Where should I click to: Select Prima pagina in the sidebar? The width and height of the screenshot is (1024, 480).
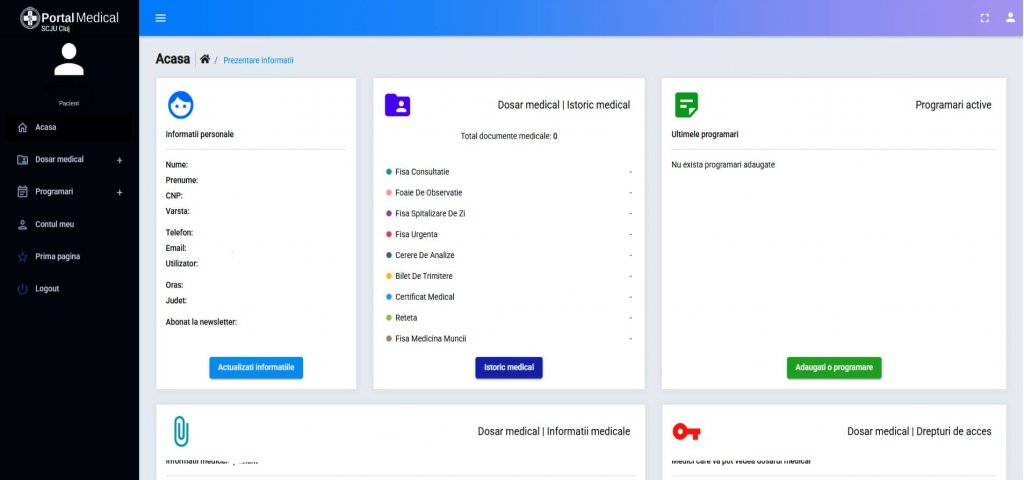pos(57,256)
